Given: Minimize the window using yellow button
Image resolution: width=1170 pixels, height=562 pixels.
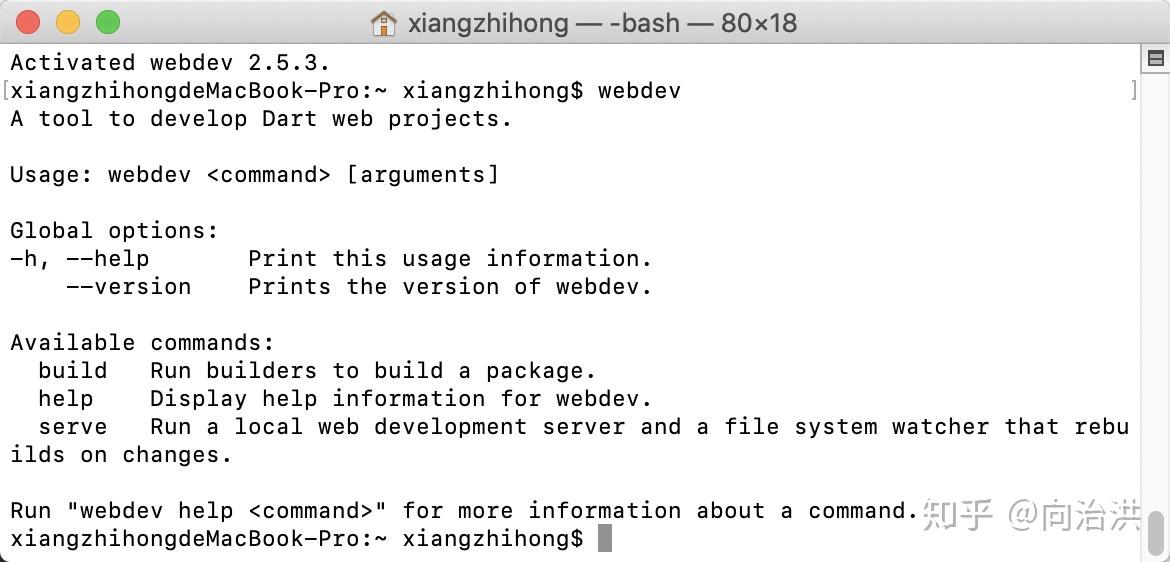Looking at the screenshot, I should (x=68, y=22).
